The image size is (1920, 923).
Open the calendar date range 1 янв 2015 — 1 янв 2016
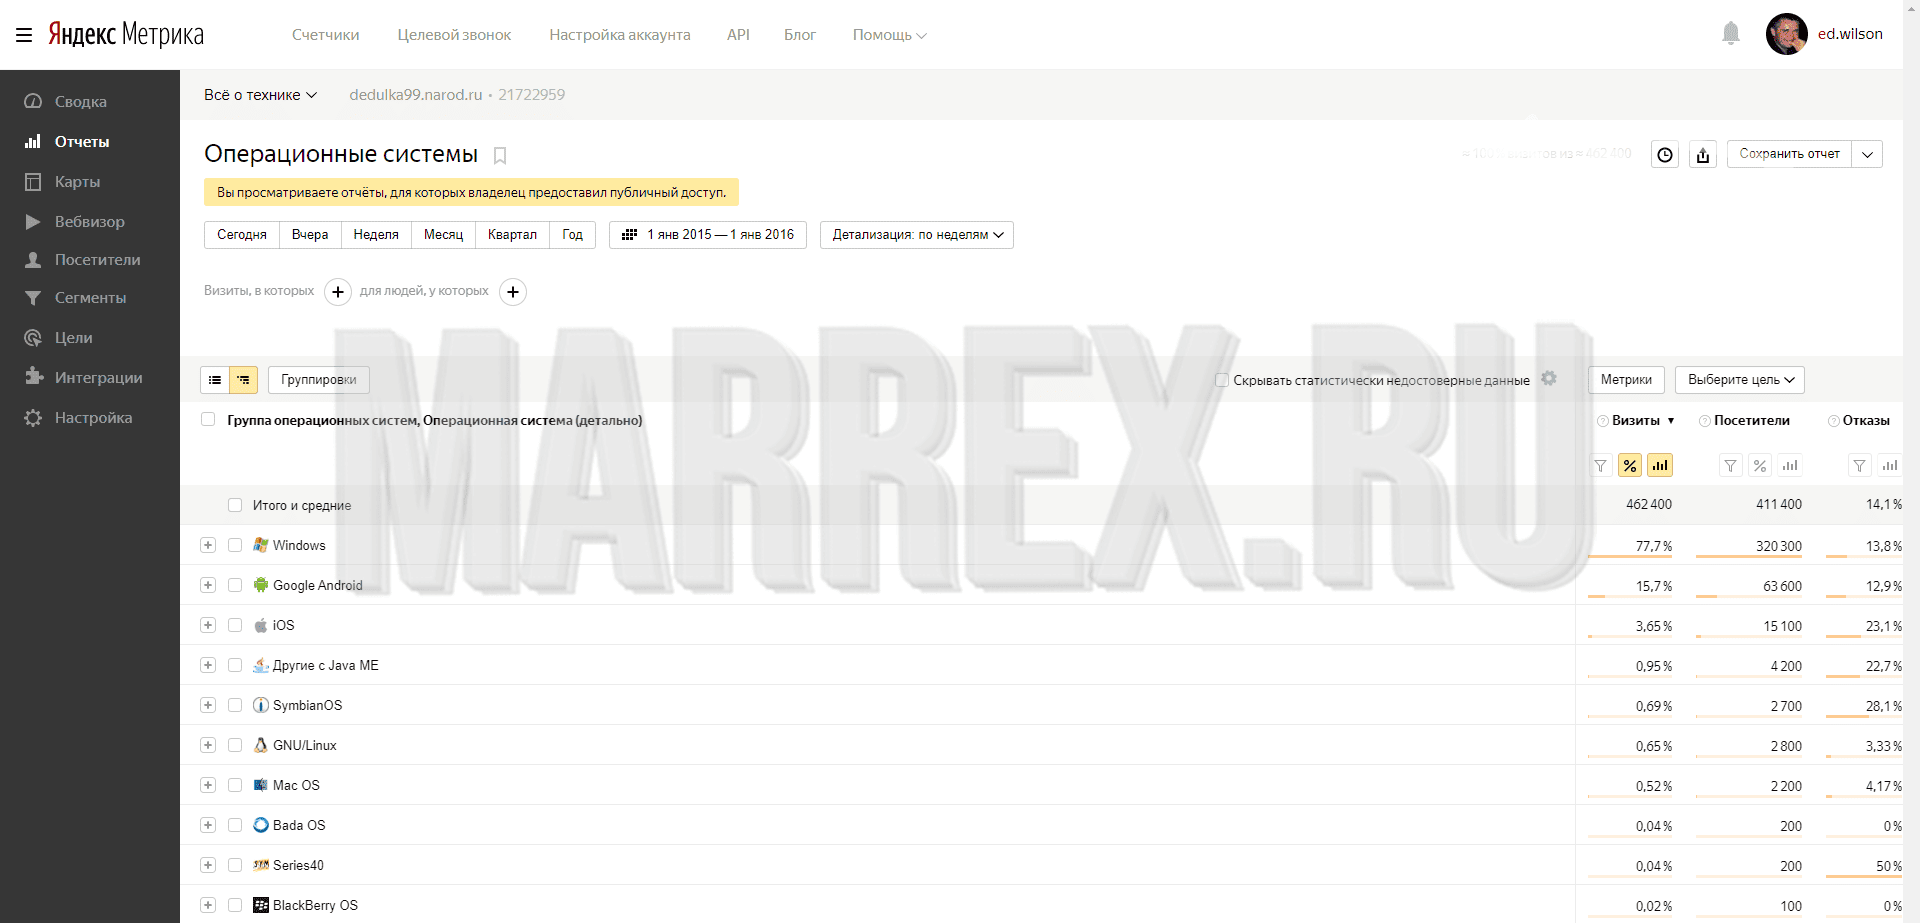coord(708,235)
